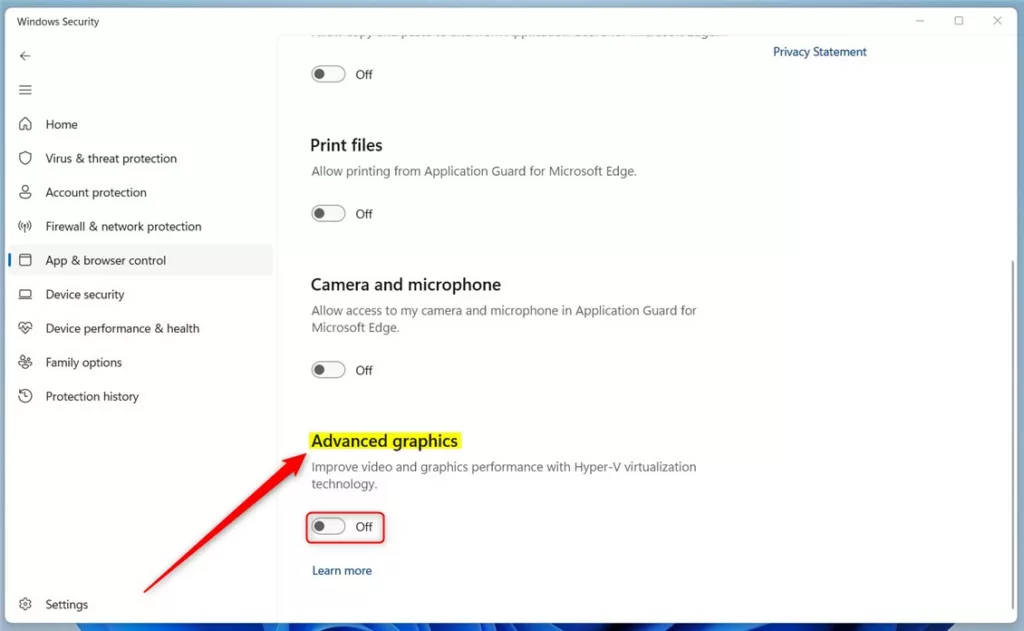
Task: Click the Device performance & health heart icon
Action: point(25,328)
